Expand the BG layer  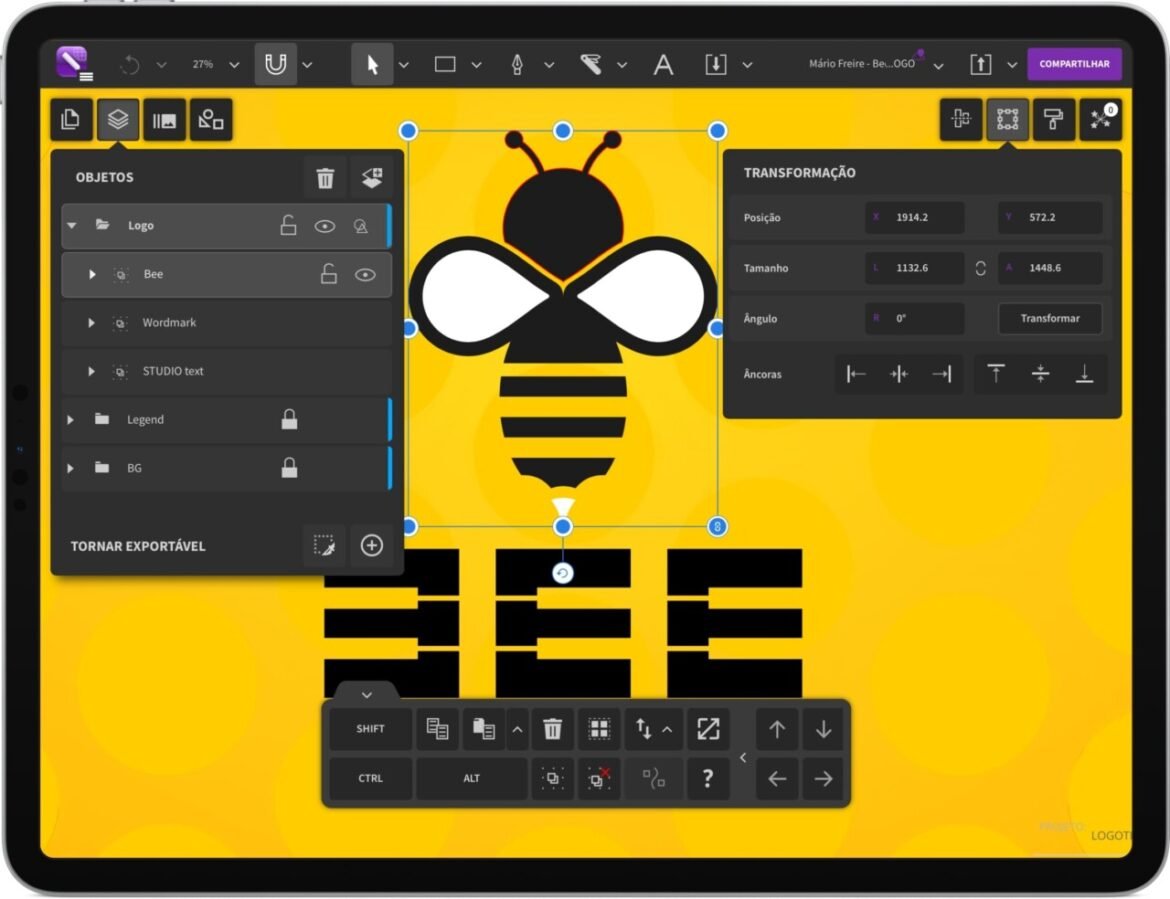click(x=70, y=469)
